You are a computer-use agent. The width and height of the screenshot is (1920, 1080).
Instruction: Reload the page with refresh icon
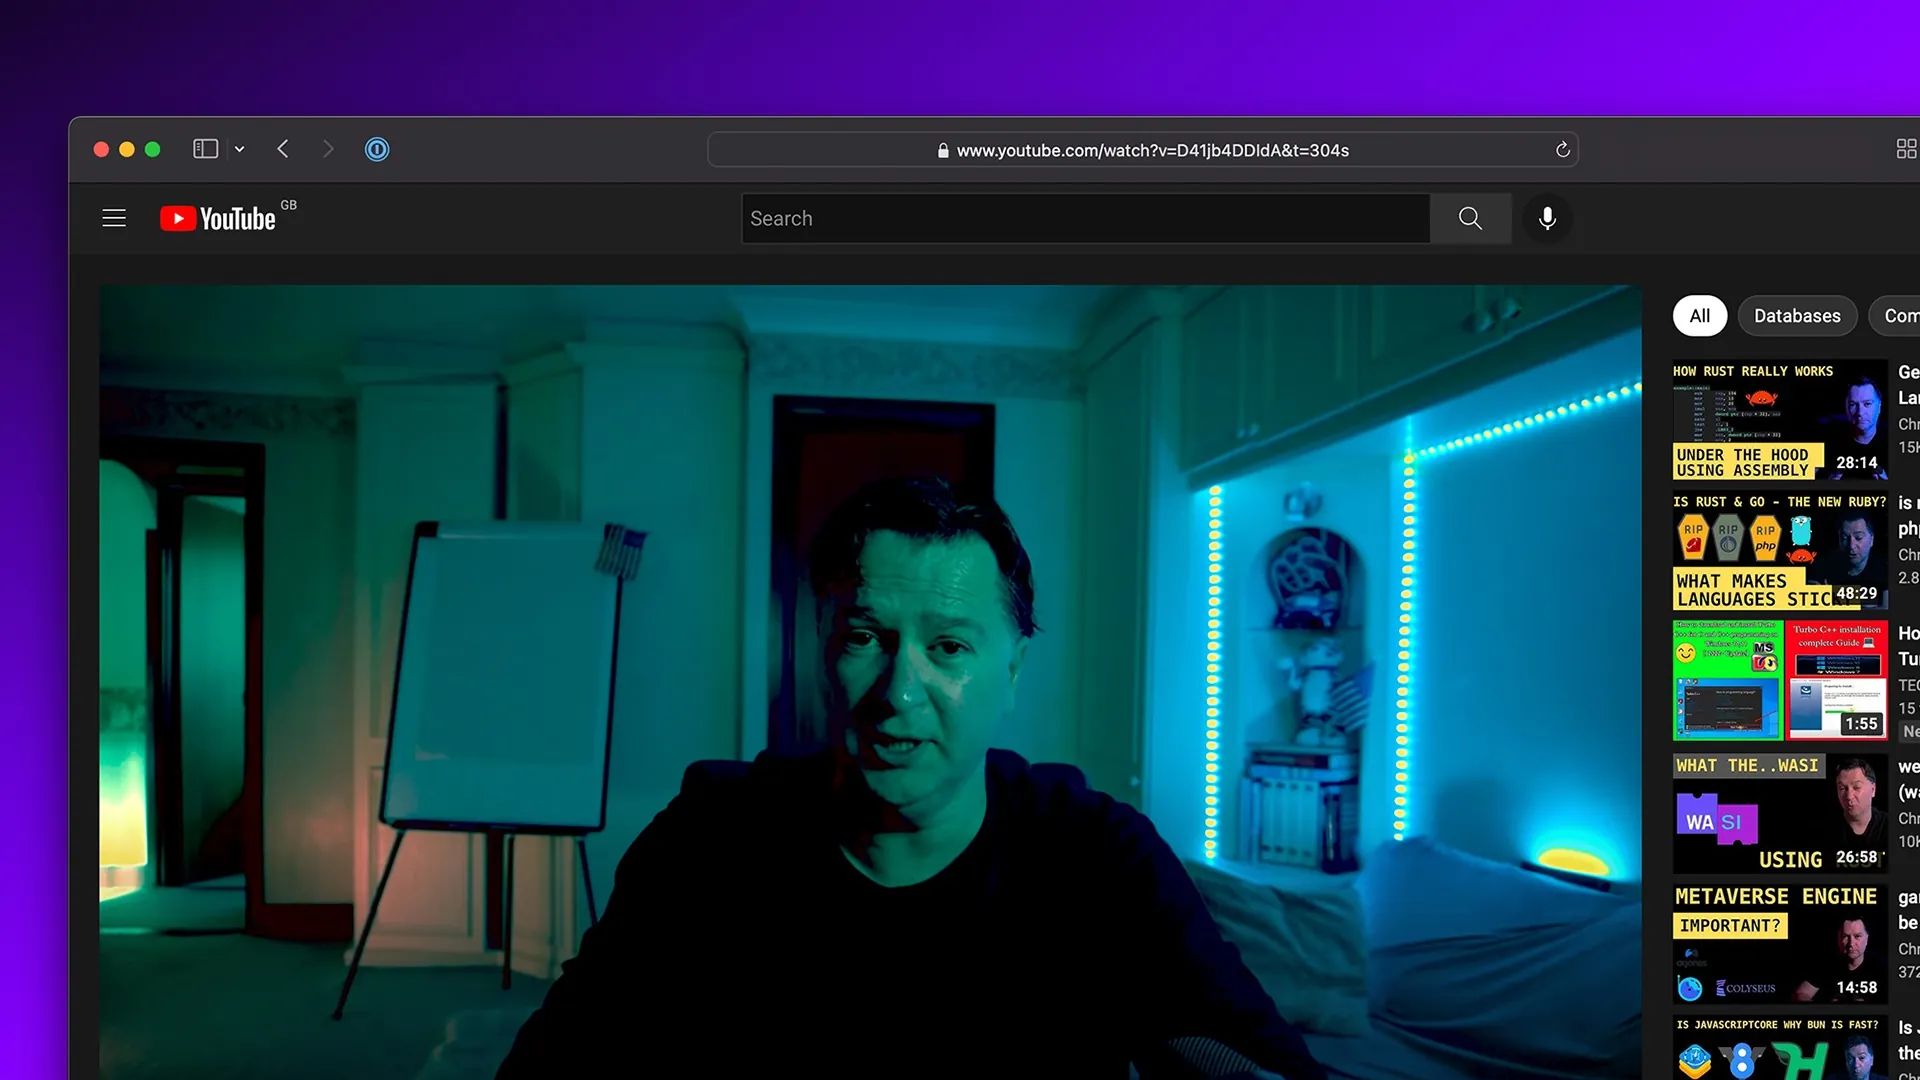[x=1562, y=150]
